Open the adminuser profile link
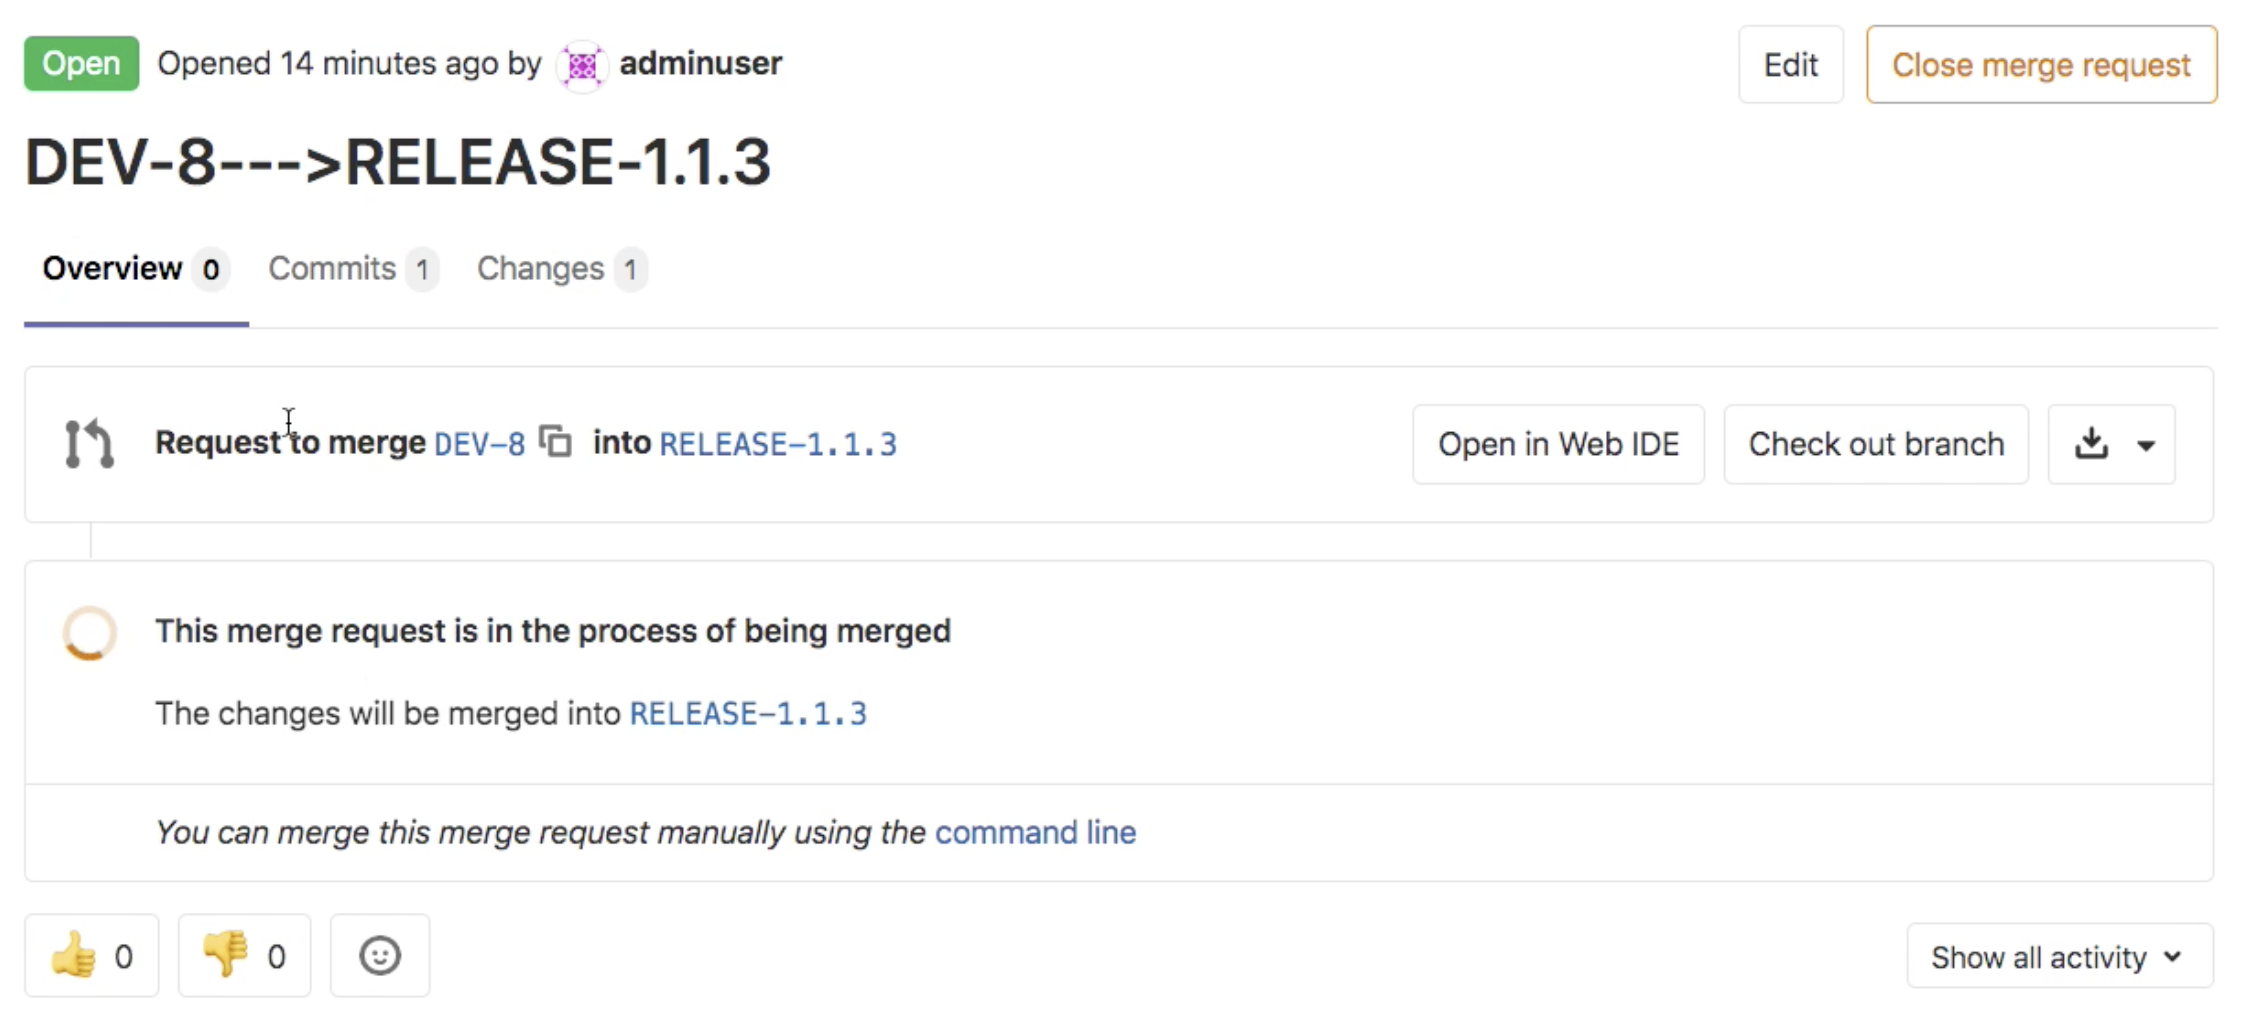Image resolution: width=2250 pixels, height=1028 pixels. [x=700, y=64]
